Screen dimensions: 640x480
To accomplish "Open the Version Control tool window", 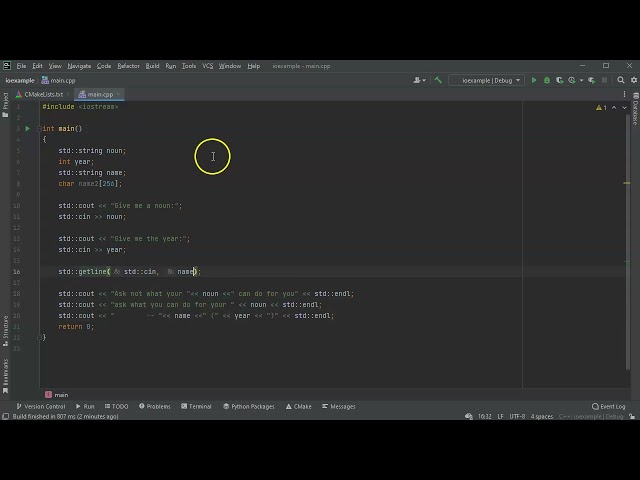I will 40,407.
